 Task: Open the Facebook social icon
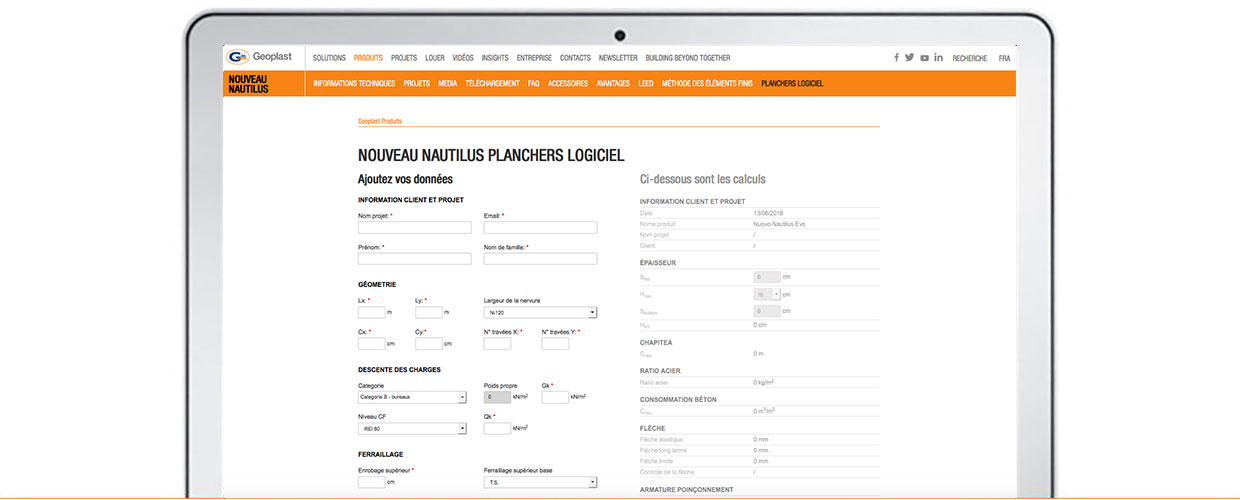tap(896, 58)
